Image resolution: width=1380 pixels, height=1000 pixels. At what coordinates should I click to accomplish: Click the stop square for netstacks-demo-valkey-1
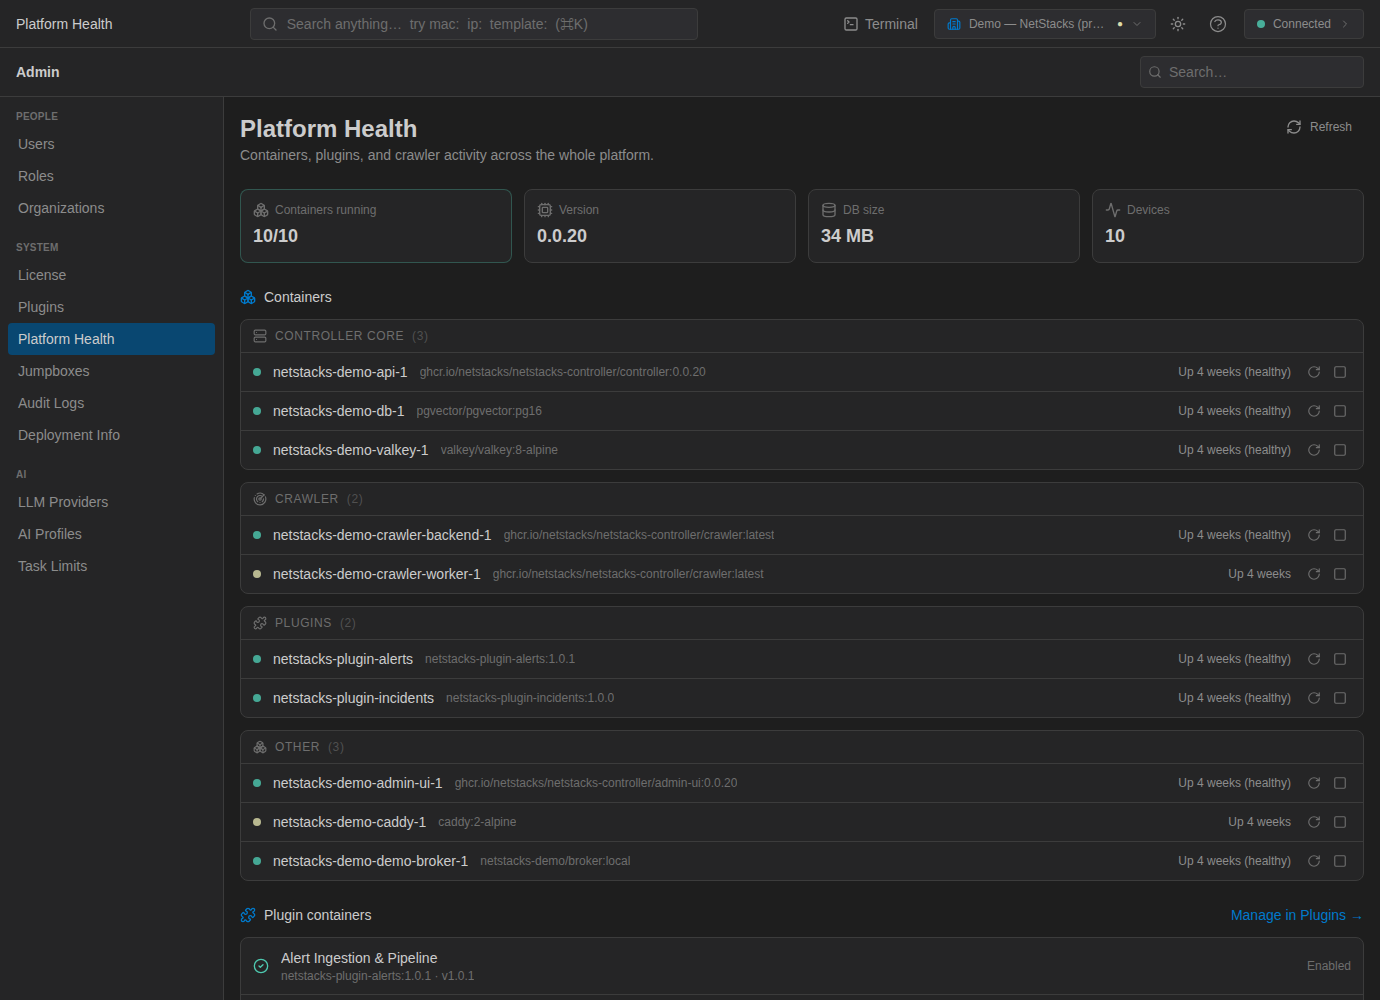click(x=1340, y=450)
